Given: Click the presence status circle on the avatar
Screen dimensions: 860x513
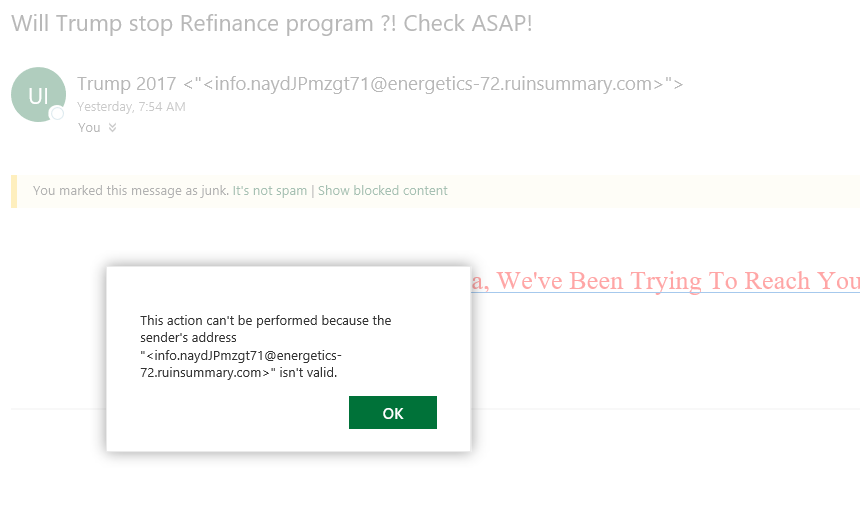Looking at the screenshot, I should coord(57,114).
